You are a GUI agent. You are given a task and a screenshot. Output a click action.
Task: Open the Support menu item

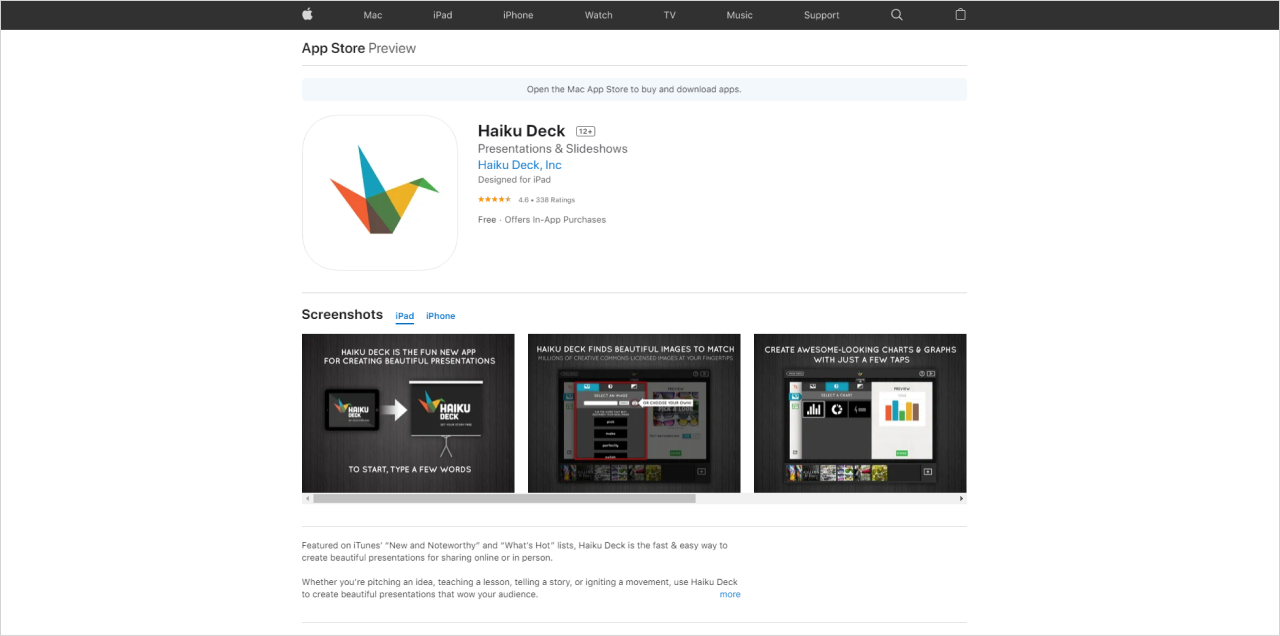[822, 15]
